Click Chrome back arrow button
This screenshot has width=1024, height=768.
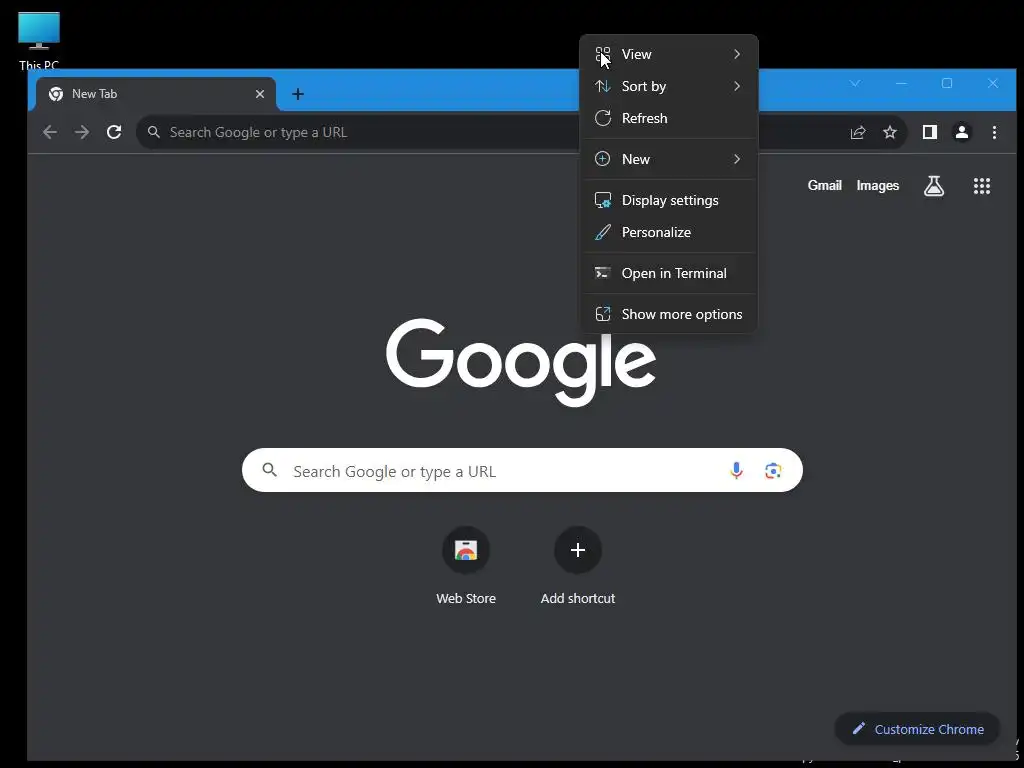pos(50,133)
